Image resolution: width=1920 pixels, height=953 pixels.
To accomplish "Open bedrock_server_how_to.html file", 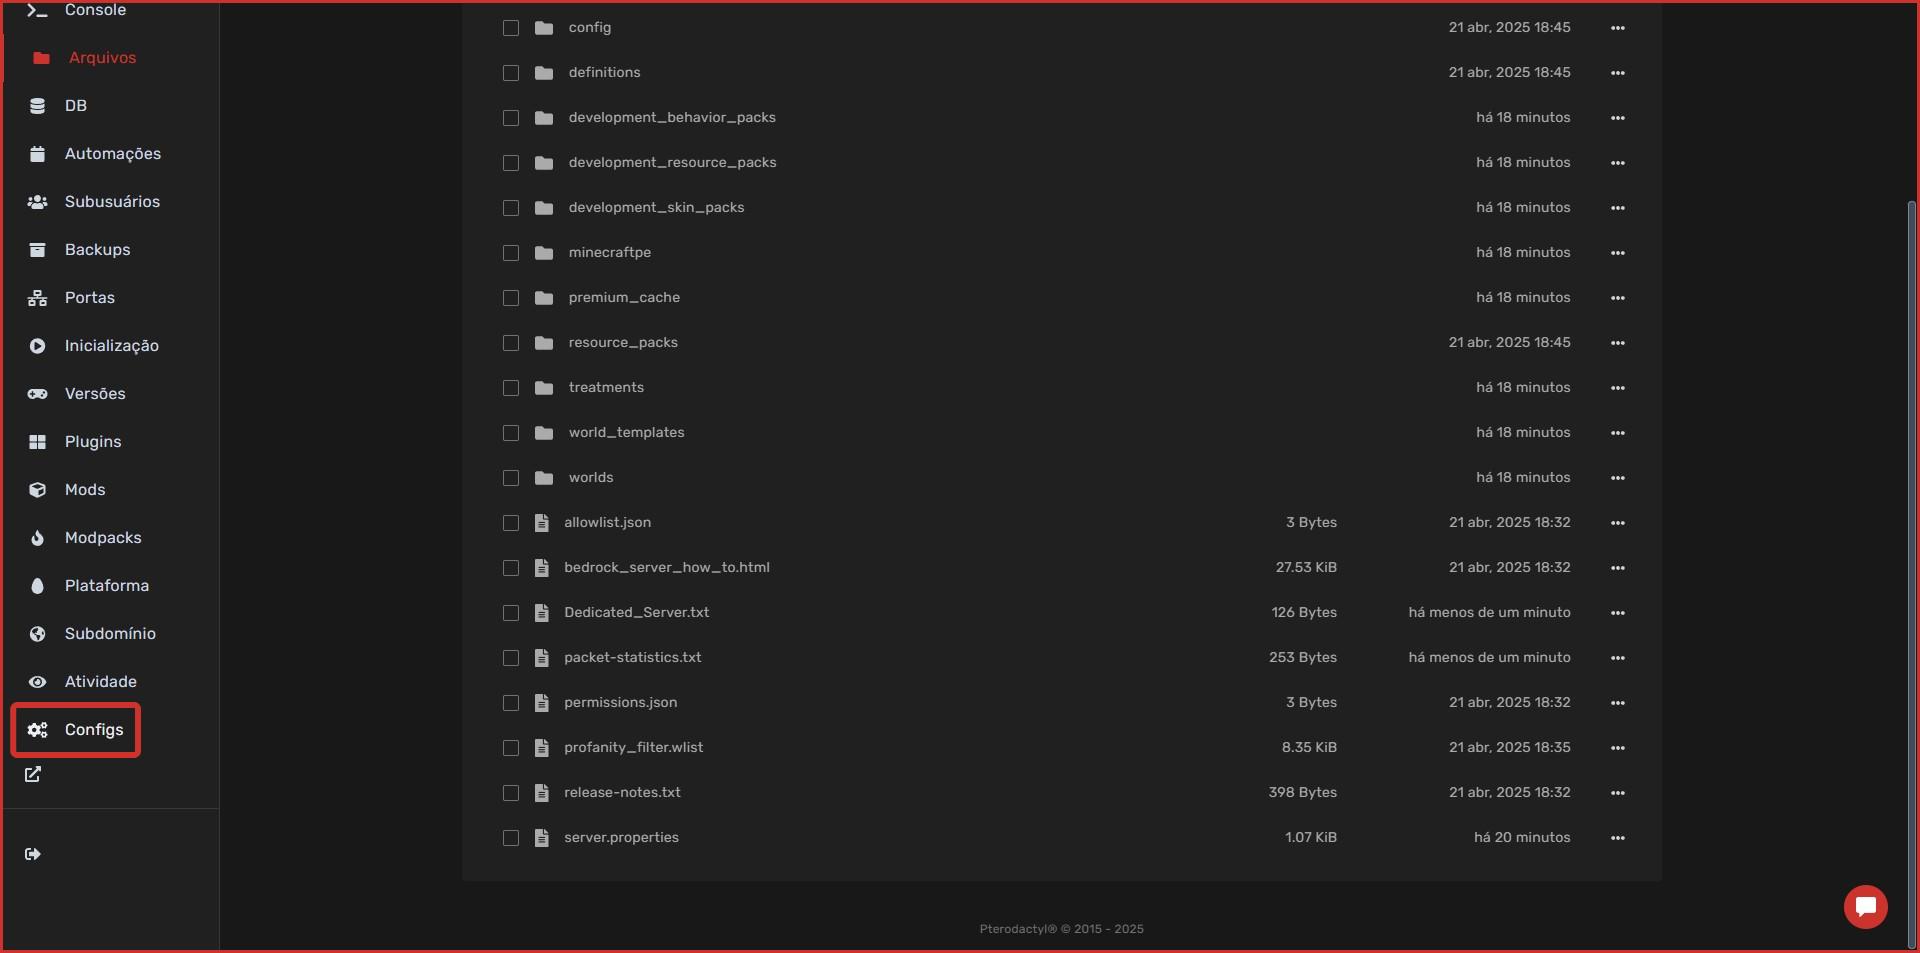I will (x=667, y=568).
